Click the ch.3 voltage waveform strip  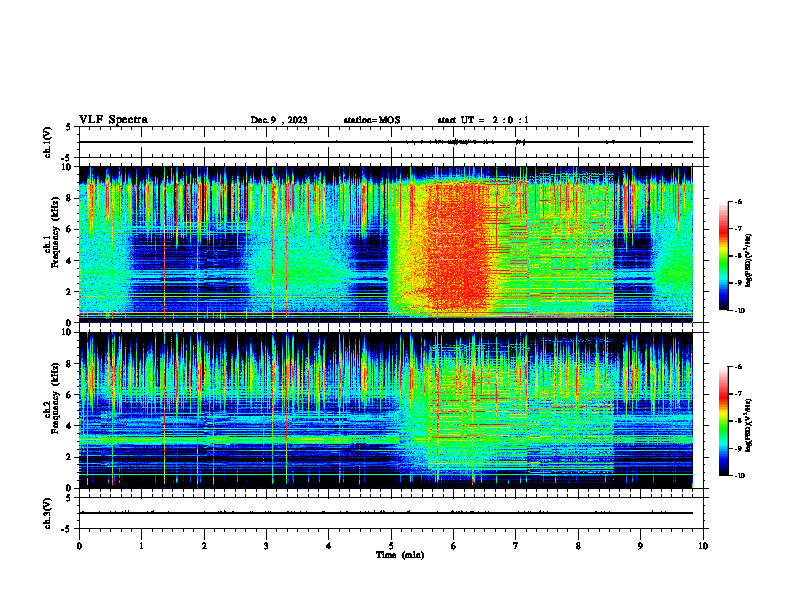[391, 513]
